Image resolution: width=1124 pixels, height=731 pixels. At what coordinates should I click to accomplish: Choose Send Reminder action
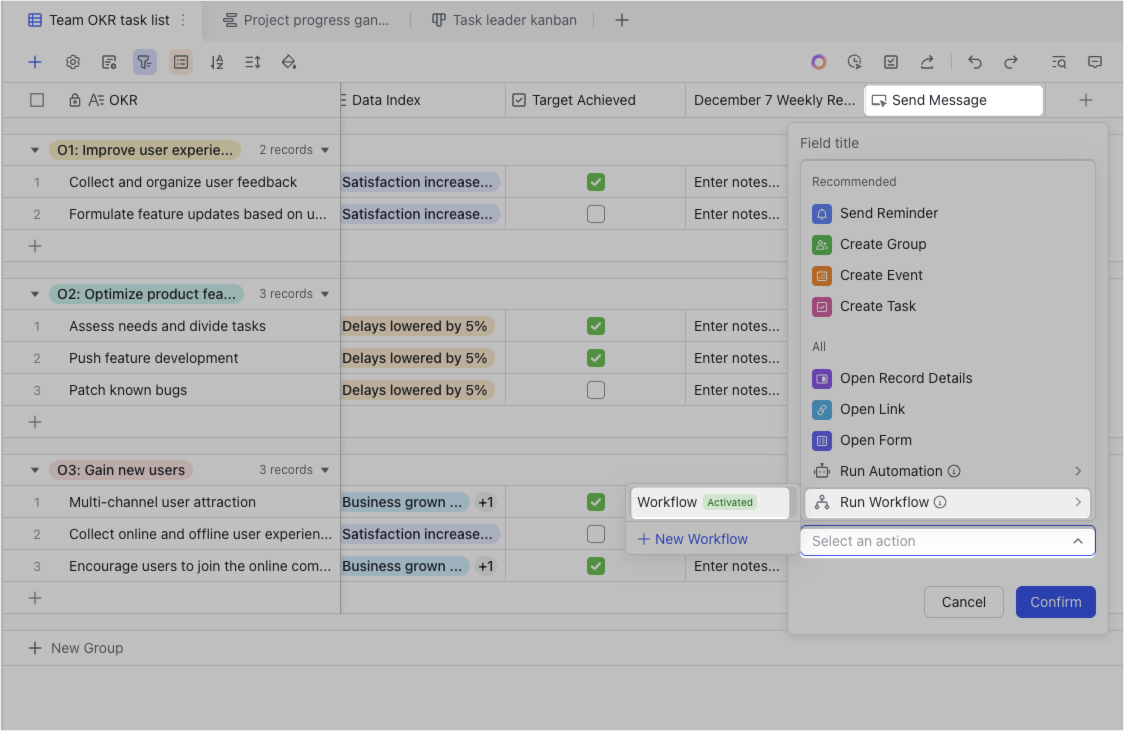947,214
